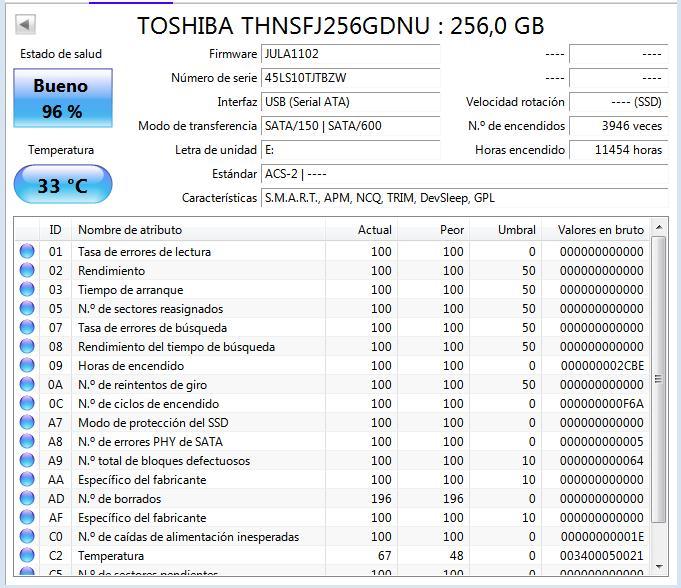
Task: Click status circle for ciclos de encendido
Action: [x=27, y=403]
